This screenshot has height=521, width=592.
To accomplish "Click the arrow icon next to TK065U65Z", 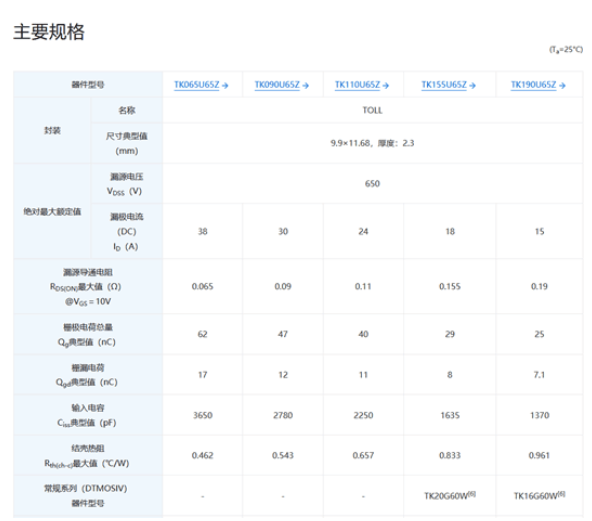I will (x=225, y=86).
